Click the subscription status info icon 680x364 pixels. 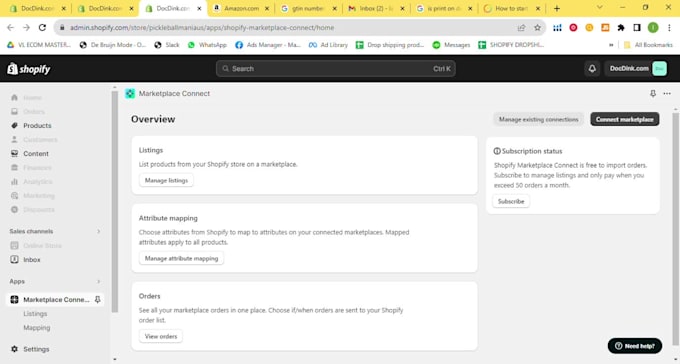[x=497, y=151]
